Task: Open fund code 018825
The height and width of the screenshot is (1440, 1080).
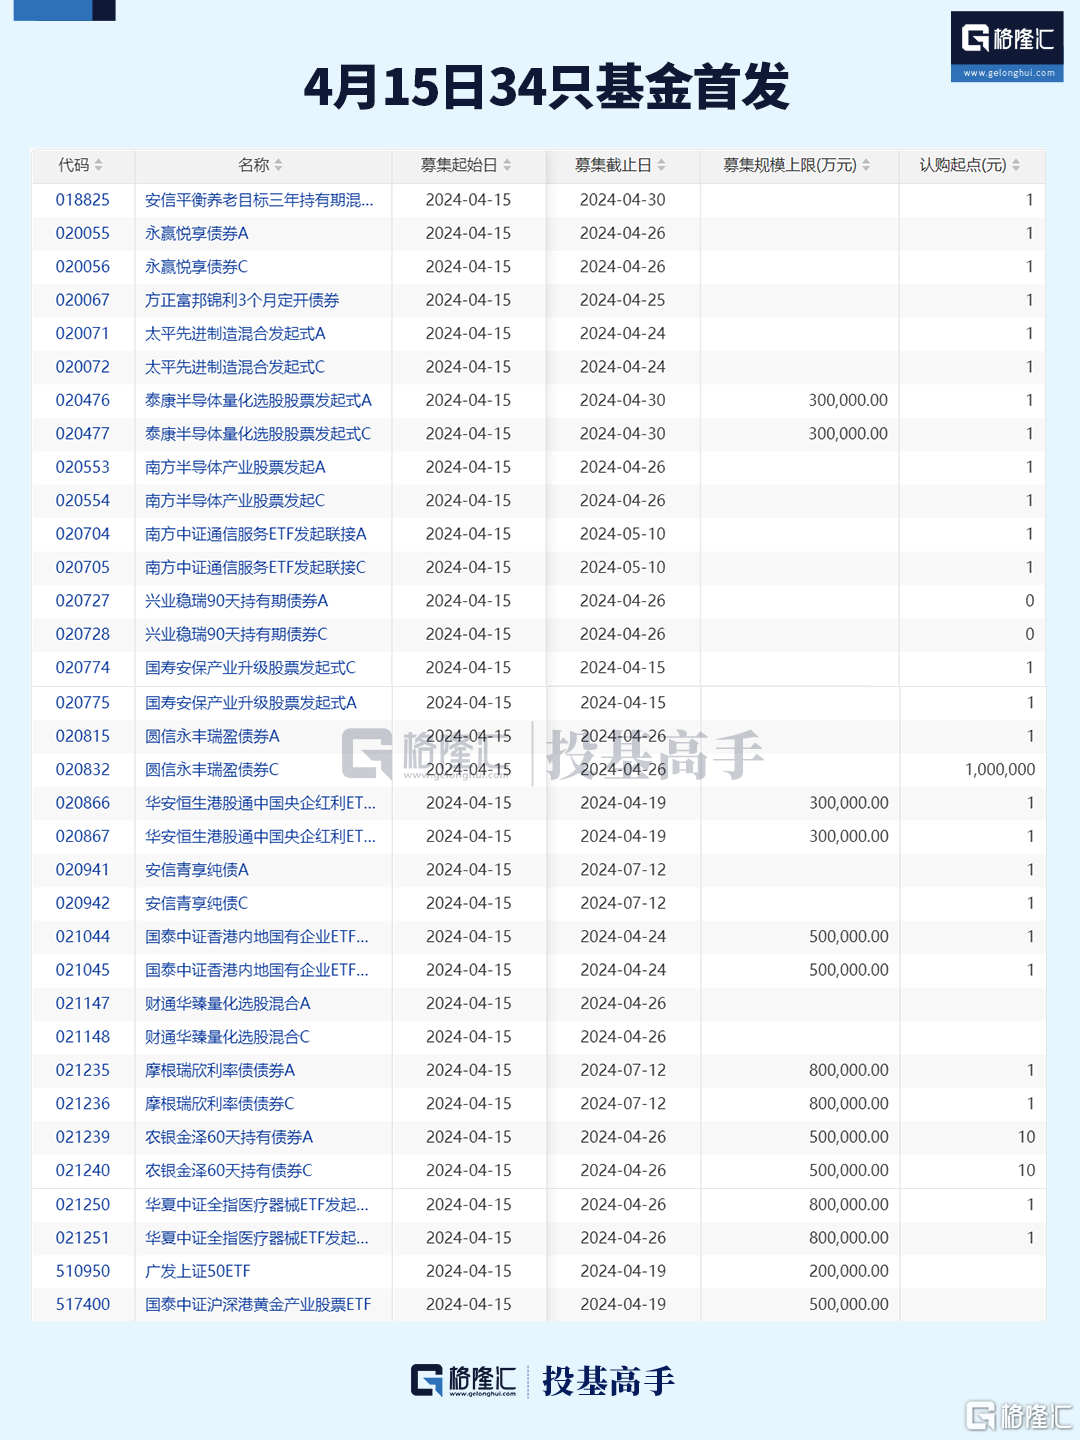Action: pos(83,200)
